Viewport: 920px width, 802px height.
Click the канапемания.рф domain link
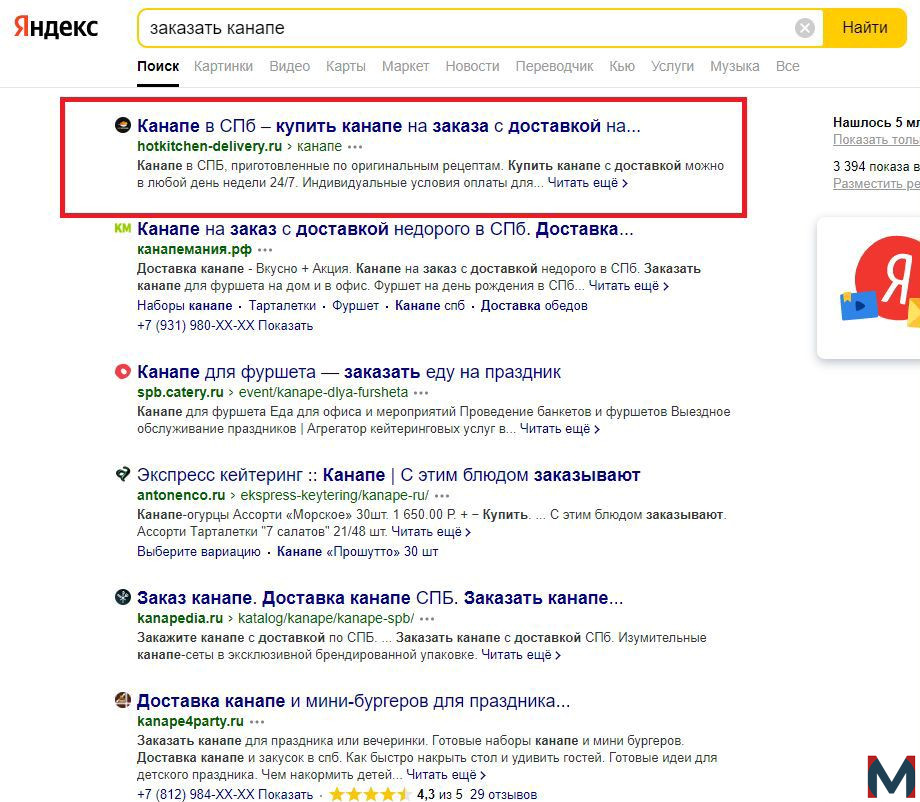tap(194, 249)
